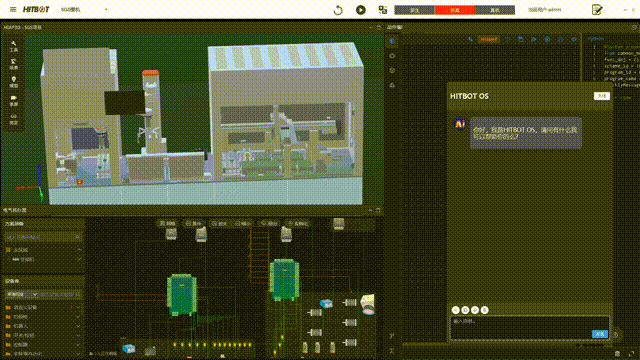Expand the first folder in device library
The image size is (640, 360).
click(x=41, y=307)
